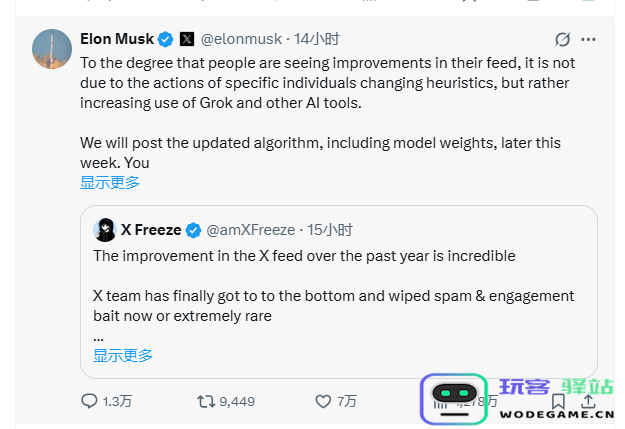The height and width of the screenshot is (429, 625).
Task: Click the reply icon under the post
Action: (x=90, y=401)
